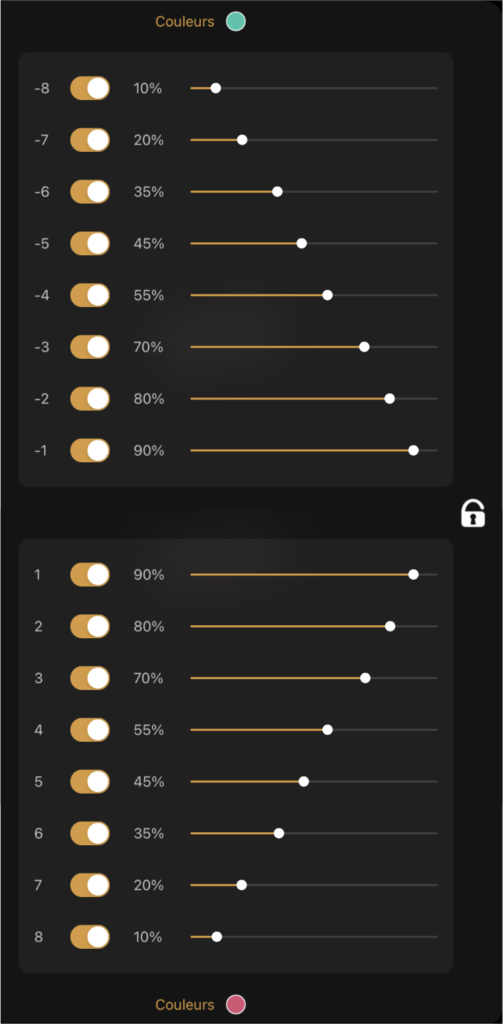This screenshot has height=1024, width=503.
Task: Click the bottom Couleurs label
Action: point(185,1004)
